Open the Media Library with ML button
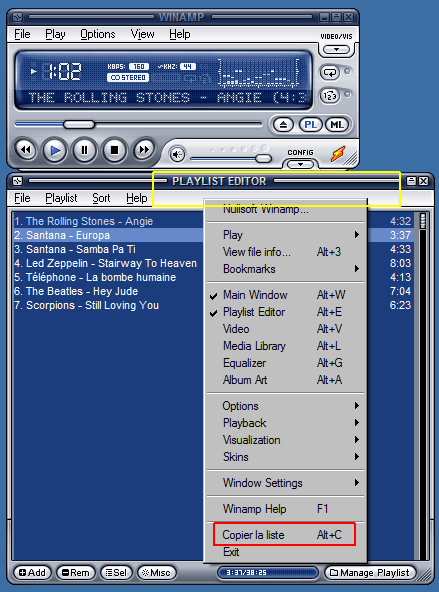 pyautogui.click(x=337, y=125)
